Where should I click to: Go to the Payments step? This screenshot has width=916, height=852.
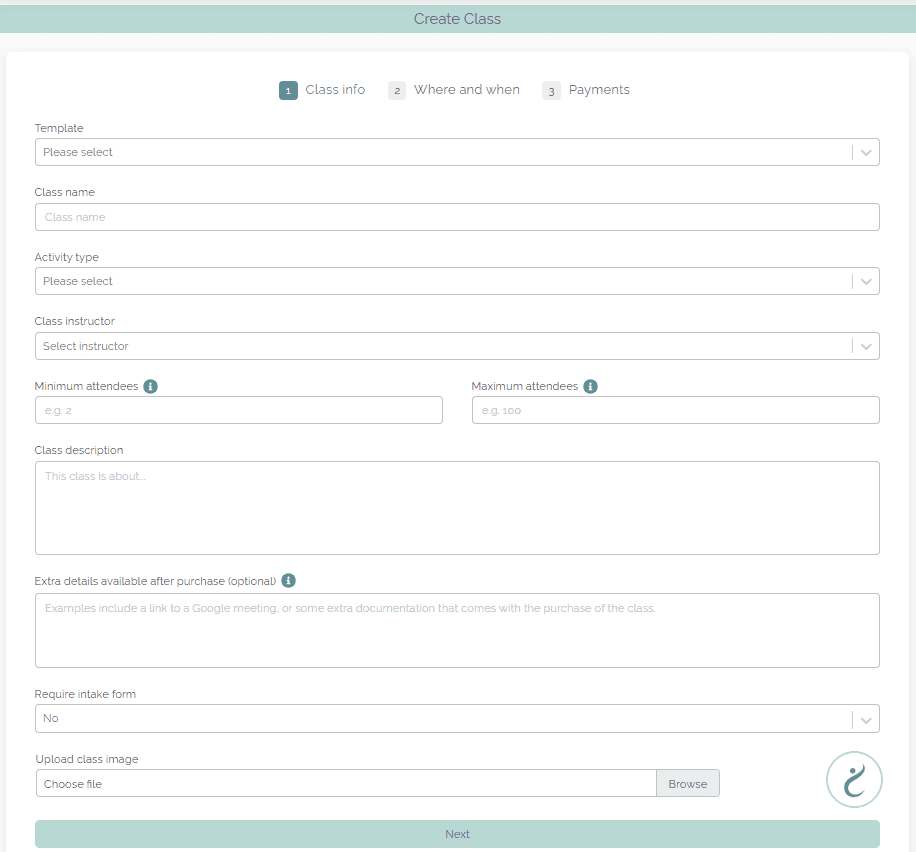coord(599,90)
